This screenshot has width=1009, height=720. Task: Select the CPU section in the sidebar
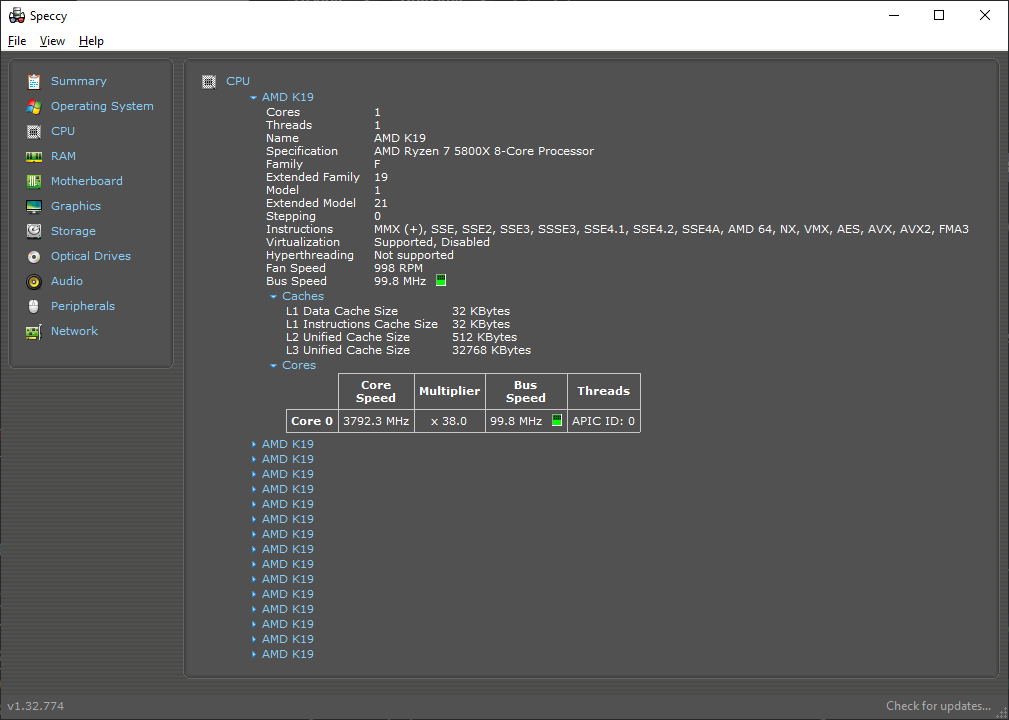point(62,131)
